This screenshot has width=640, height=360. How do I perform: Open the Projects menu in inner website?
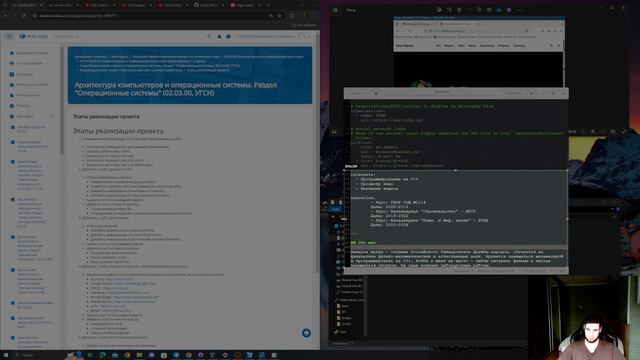503,46
